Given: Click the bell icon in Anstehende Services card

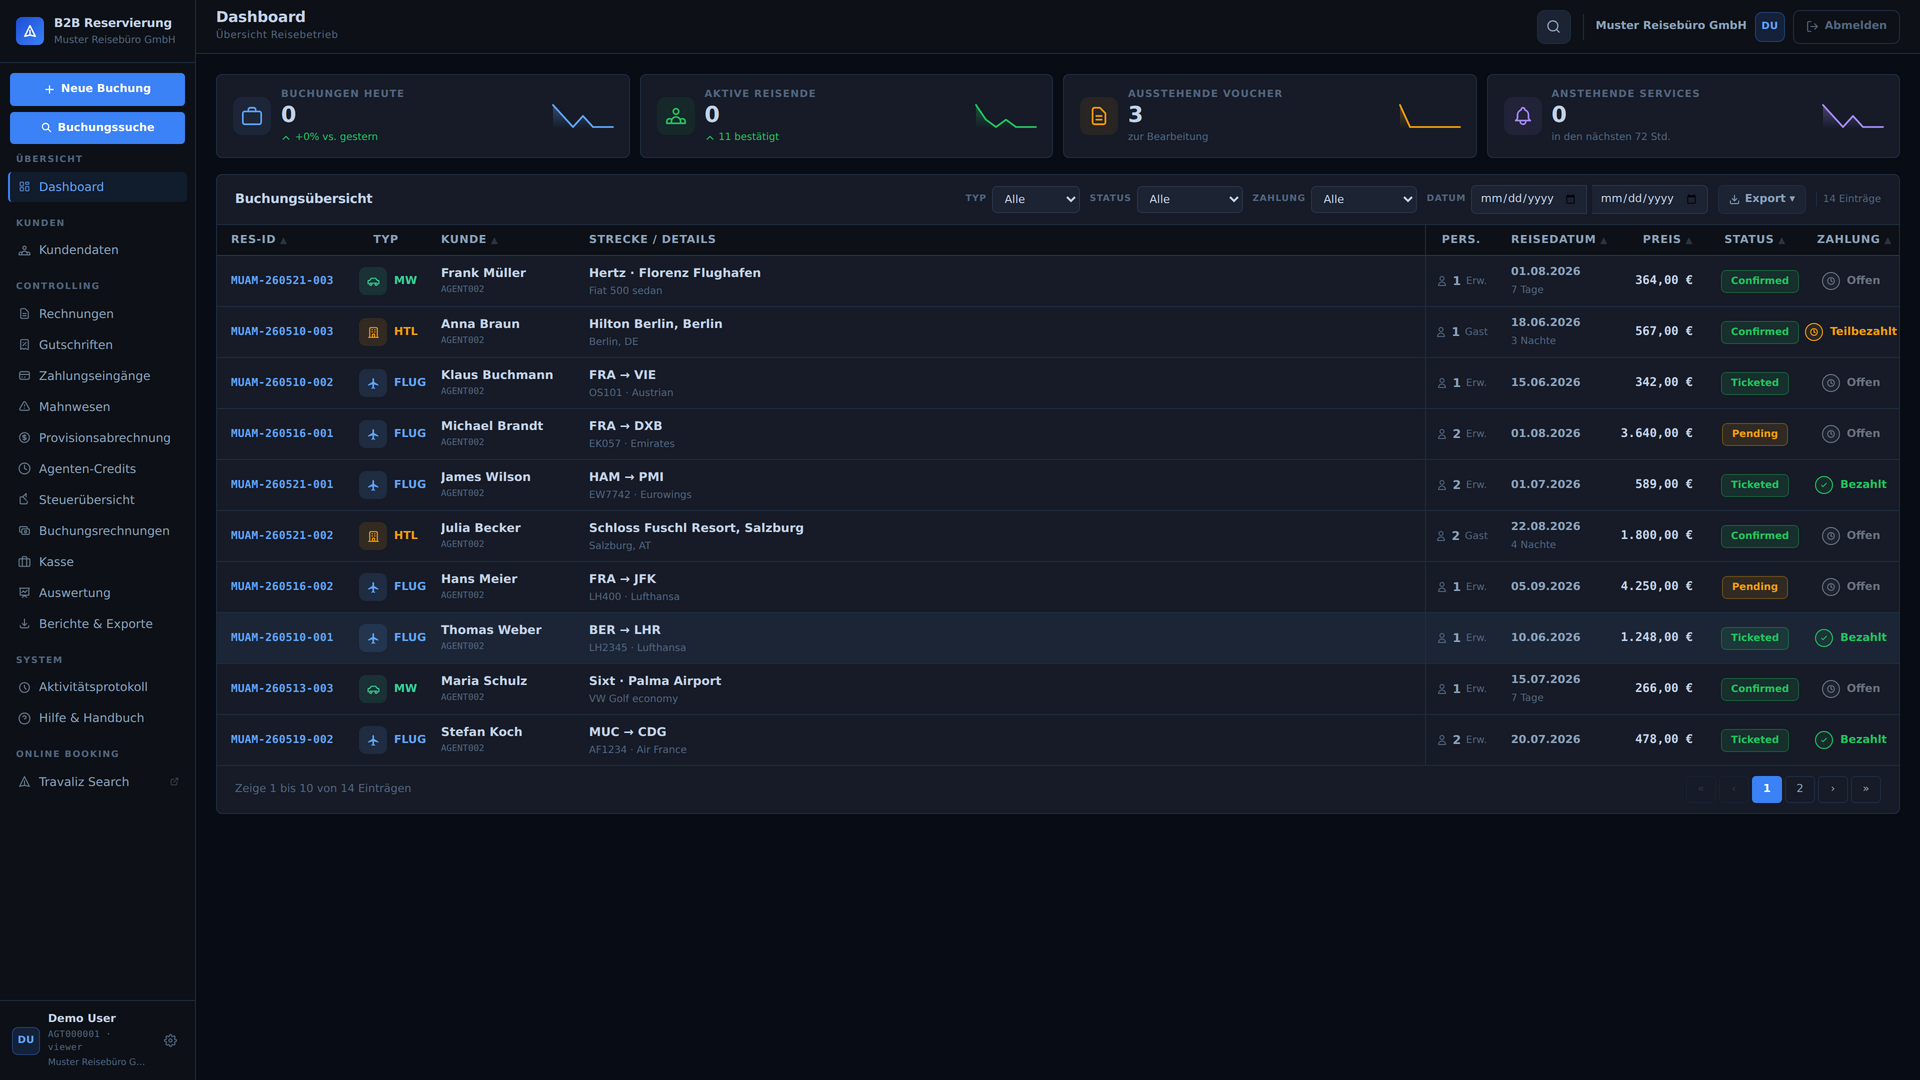Looking at the screenshot, I should [1523, 116].
